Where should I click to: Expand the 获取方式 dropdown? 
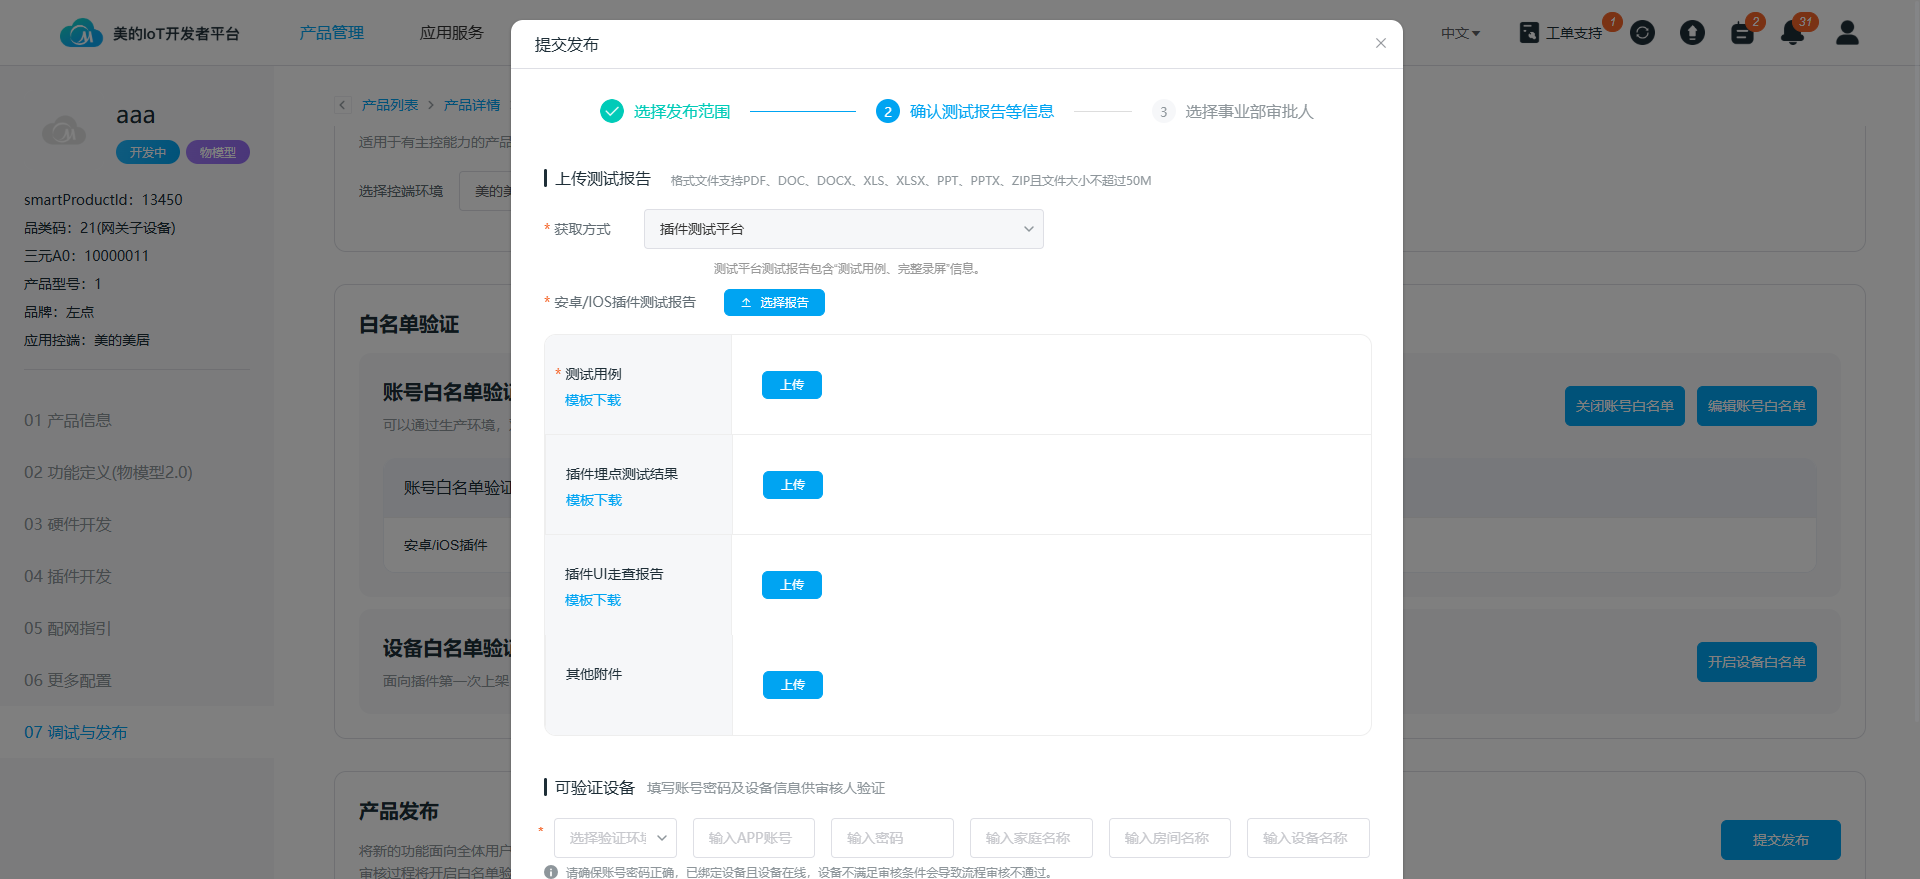pyautogui.click(x=843, y=229)
